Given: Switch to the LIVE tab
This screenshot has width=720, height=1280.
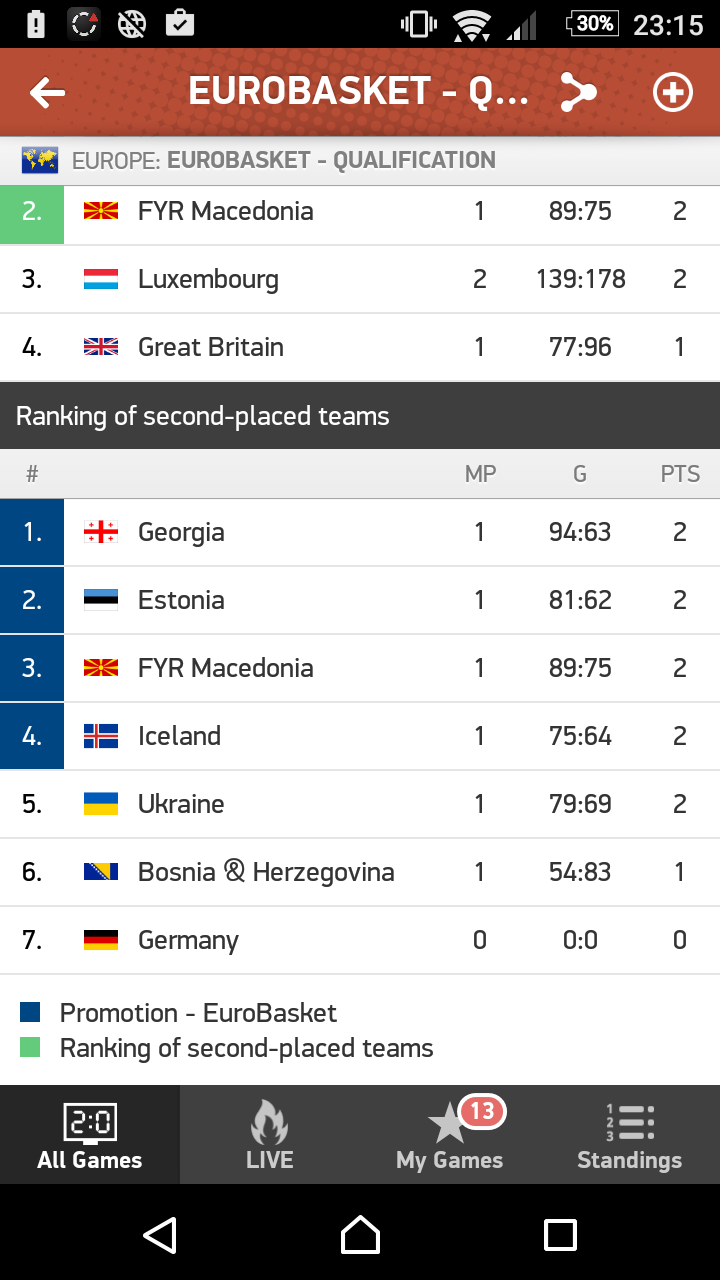Looking at the screenshot, I should [270, 1136].
